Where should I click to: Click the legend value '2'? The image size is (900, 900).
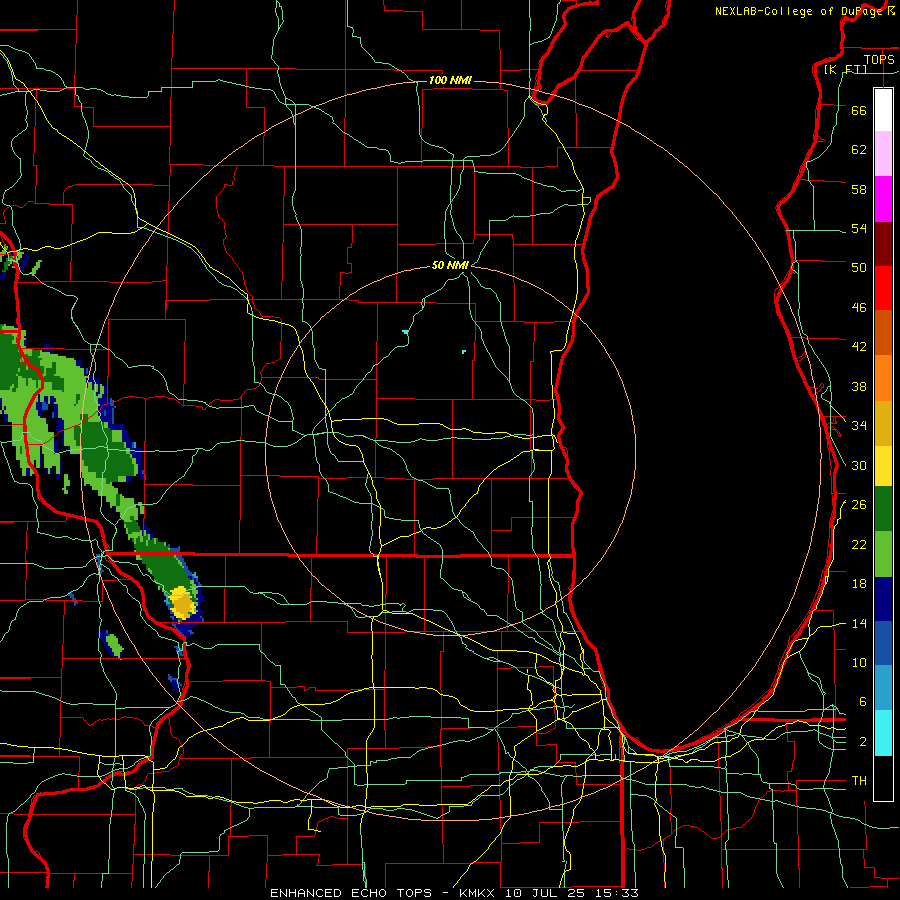click(x=863, y=742)
